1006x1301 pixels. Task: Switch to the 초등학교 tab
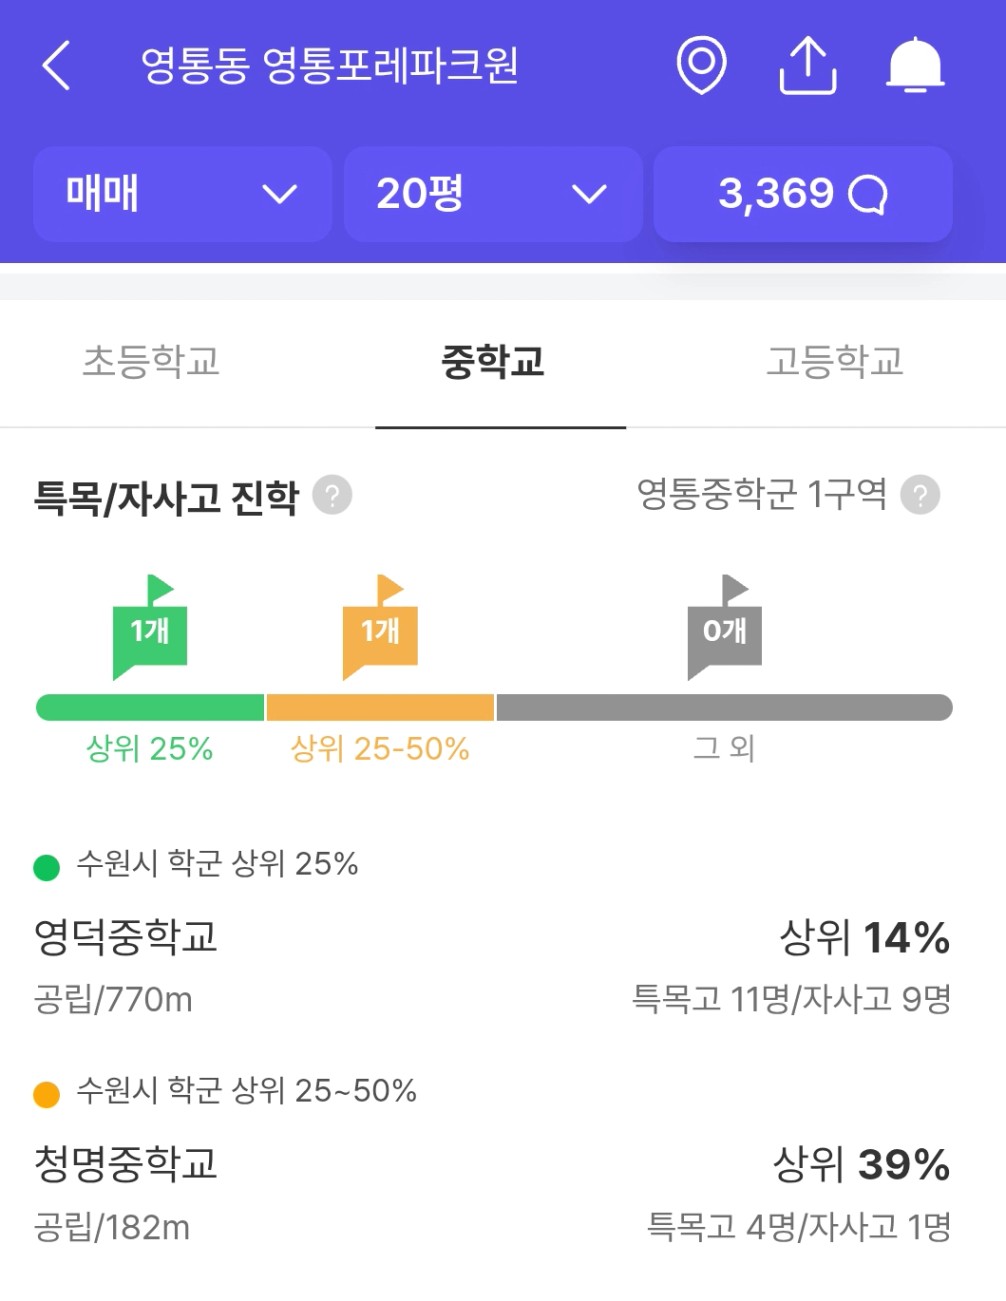pyautogui.click(x=151, y=362)
